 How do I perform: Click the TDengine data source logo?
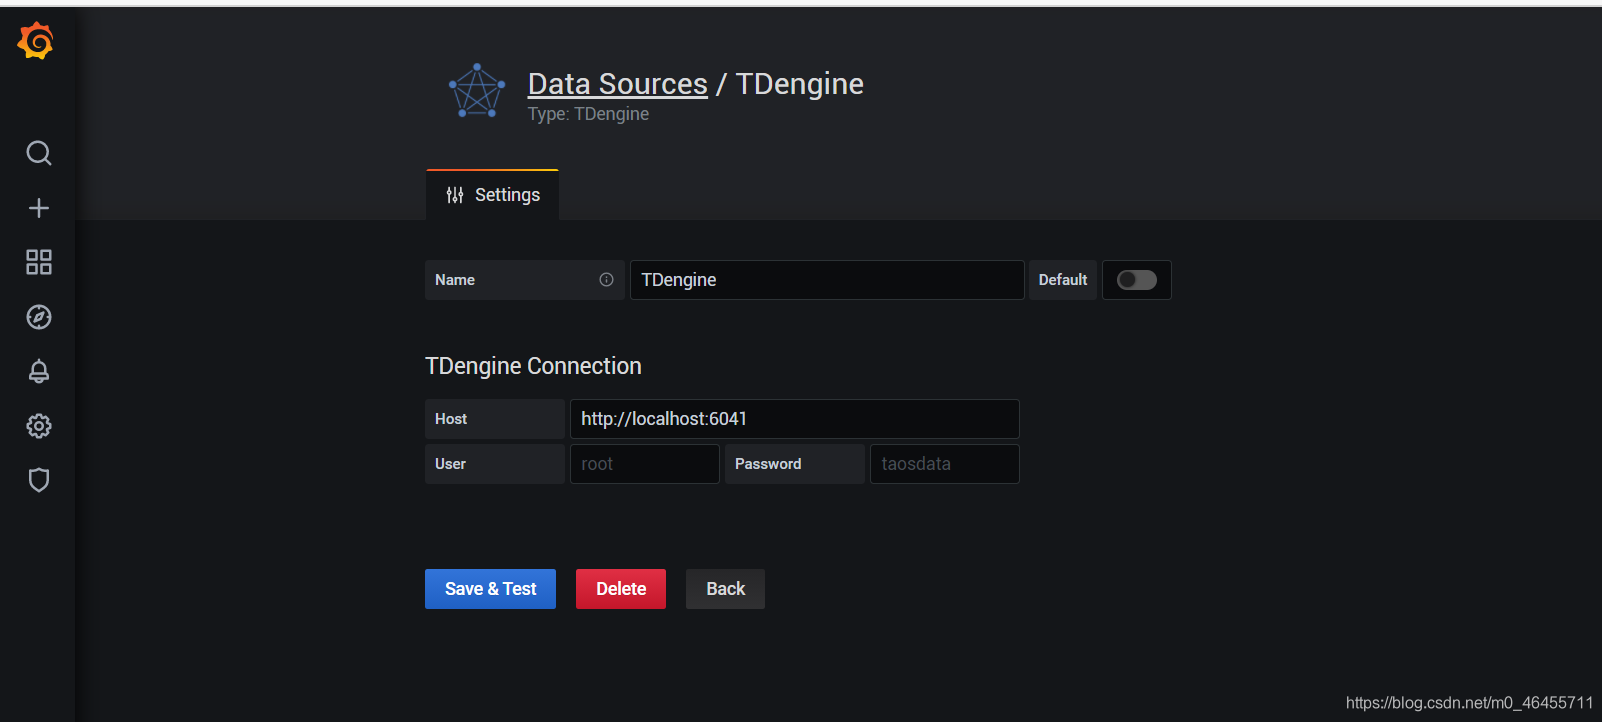click(477, 91)
